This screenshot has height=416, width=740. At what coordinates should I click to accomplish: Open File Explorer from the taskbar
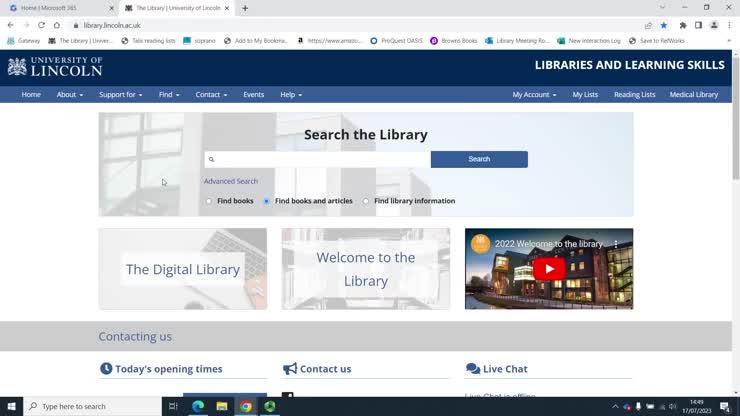(x=222, y=406)
